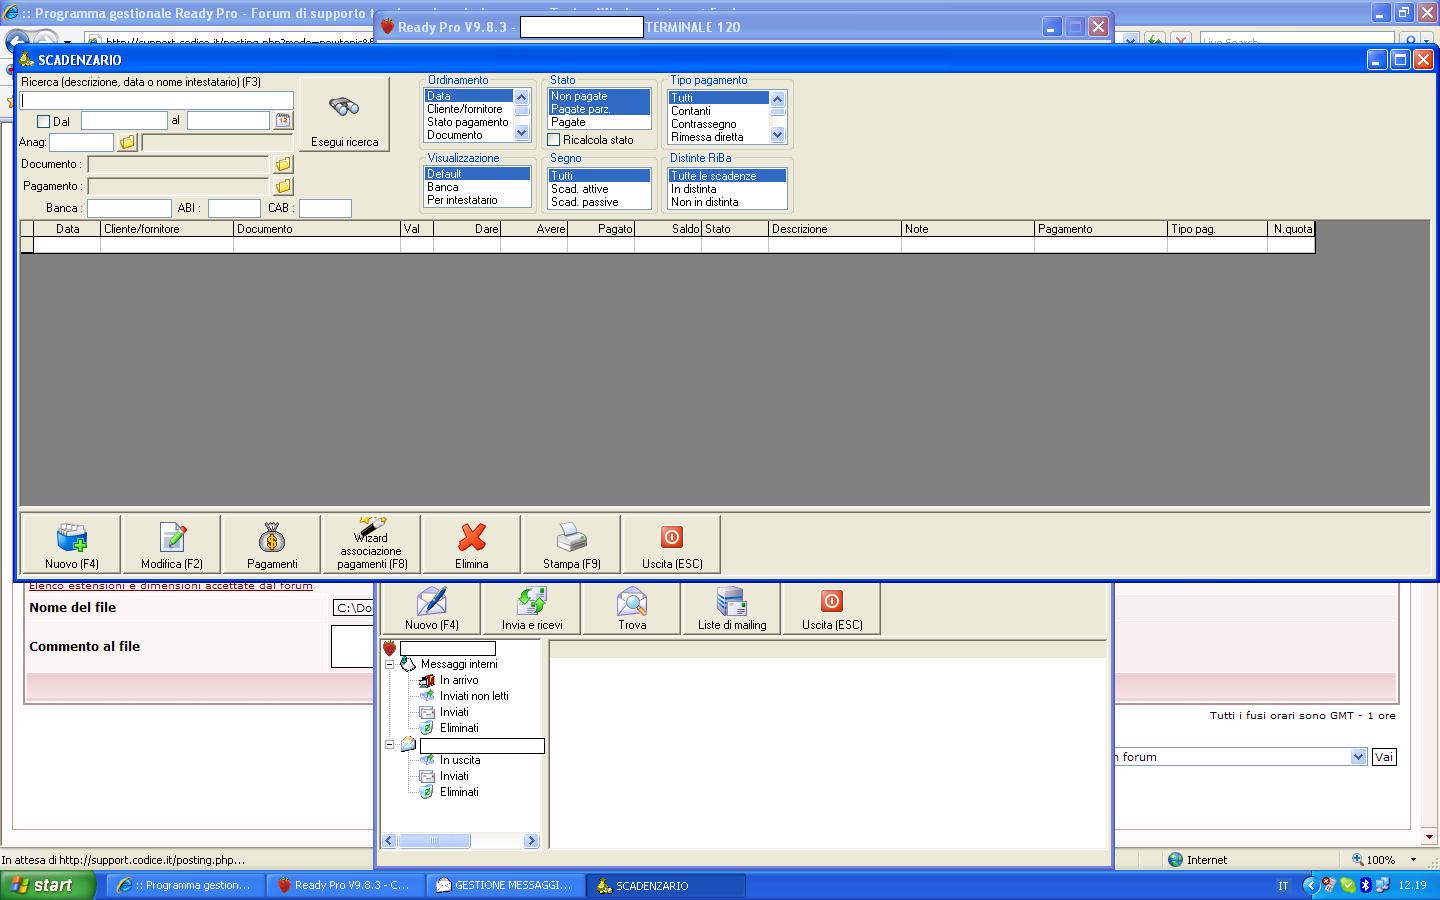The image size is (1440, 900).
Task: Click the IT language indicator in tray
Action: pyautogui.click(x=1283, y=886)
